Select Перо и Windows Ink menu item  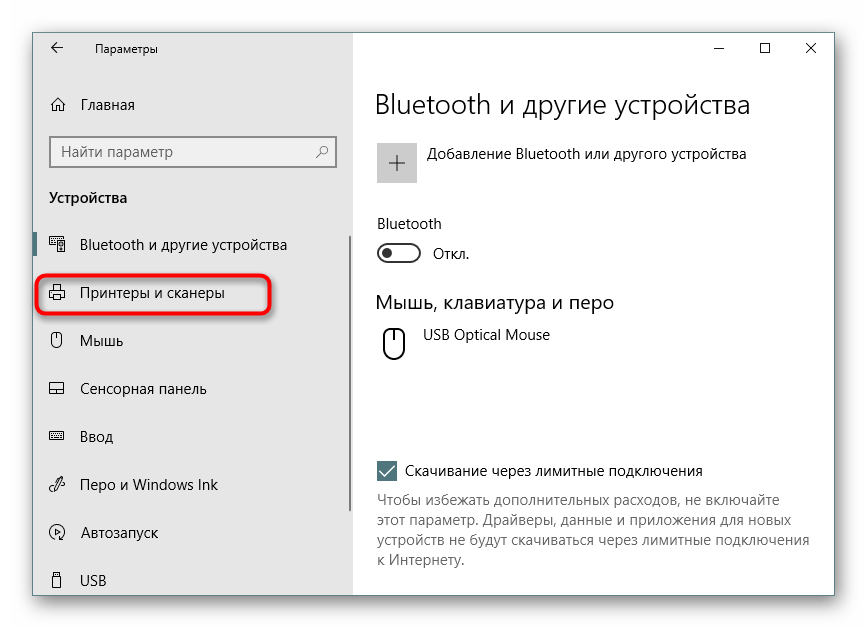[x=148, y=485]
